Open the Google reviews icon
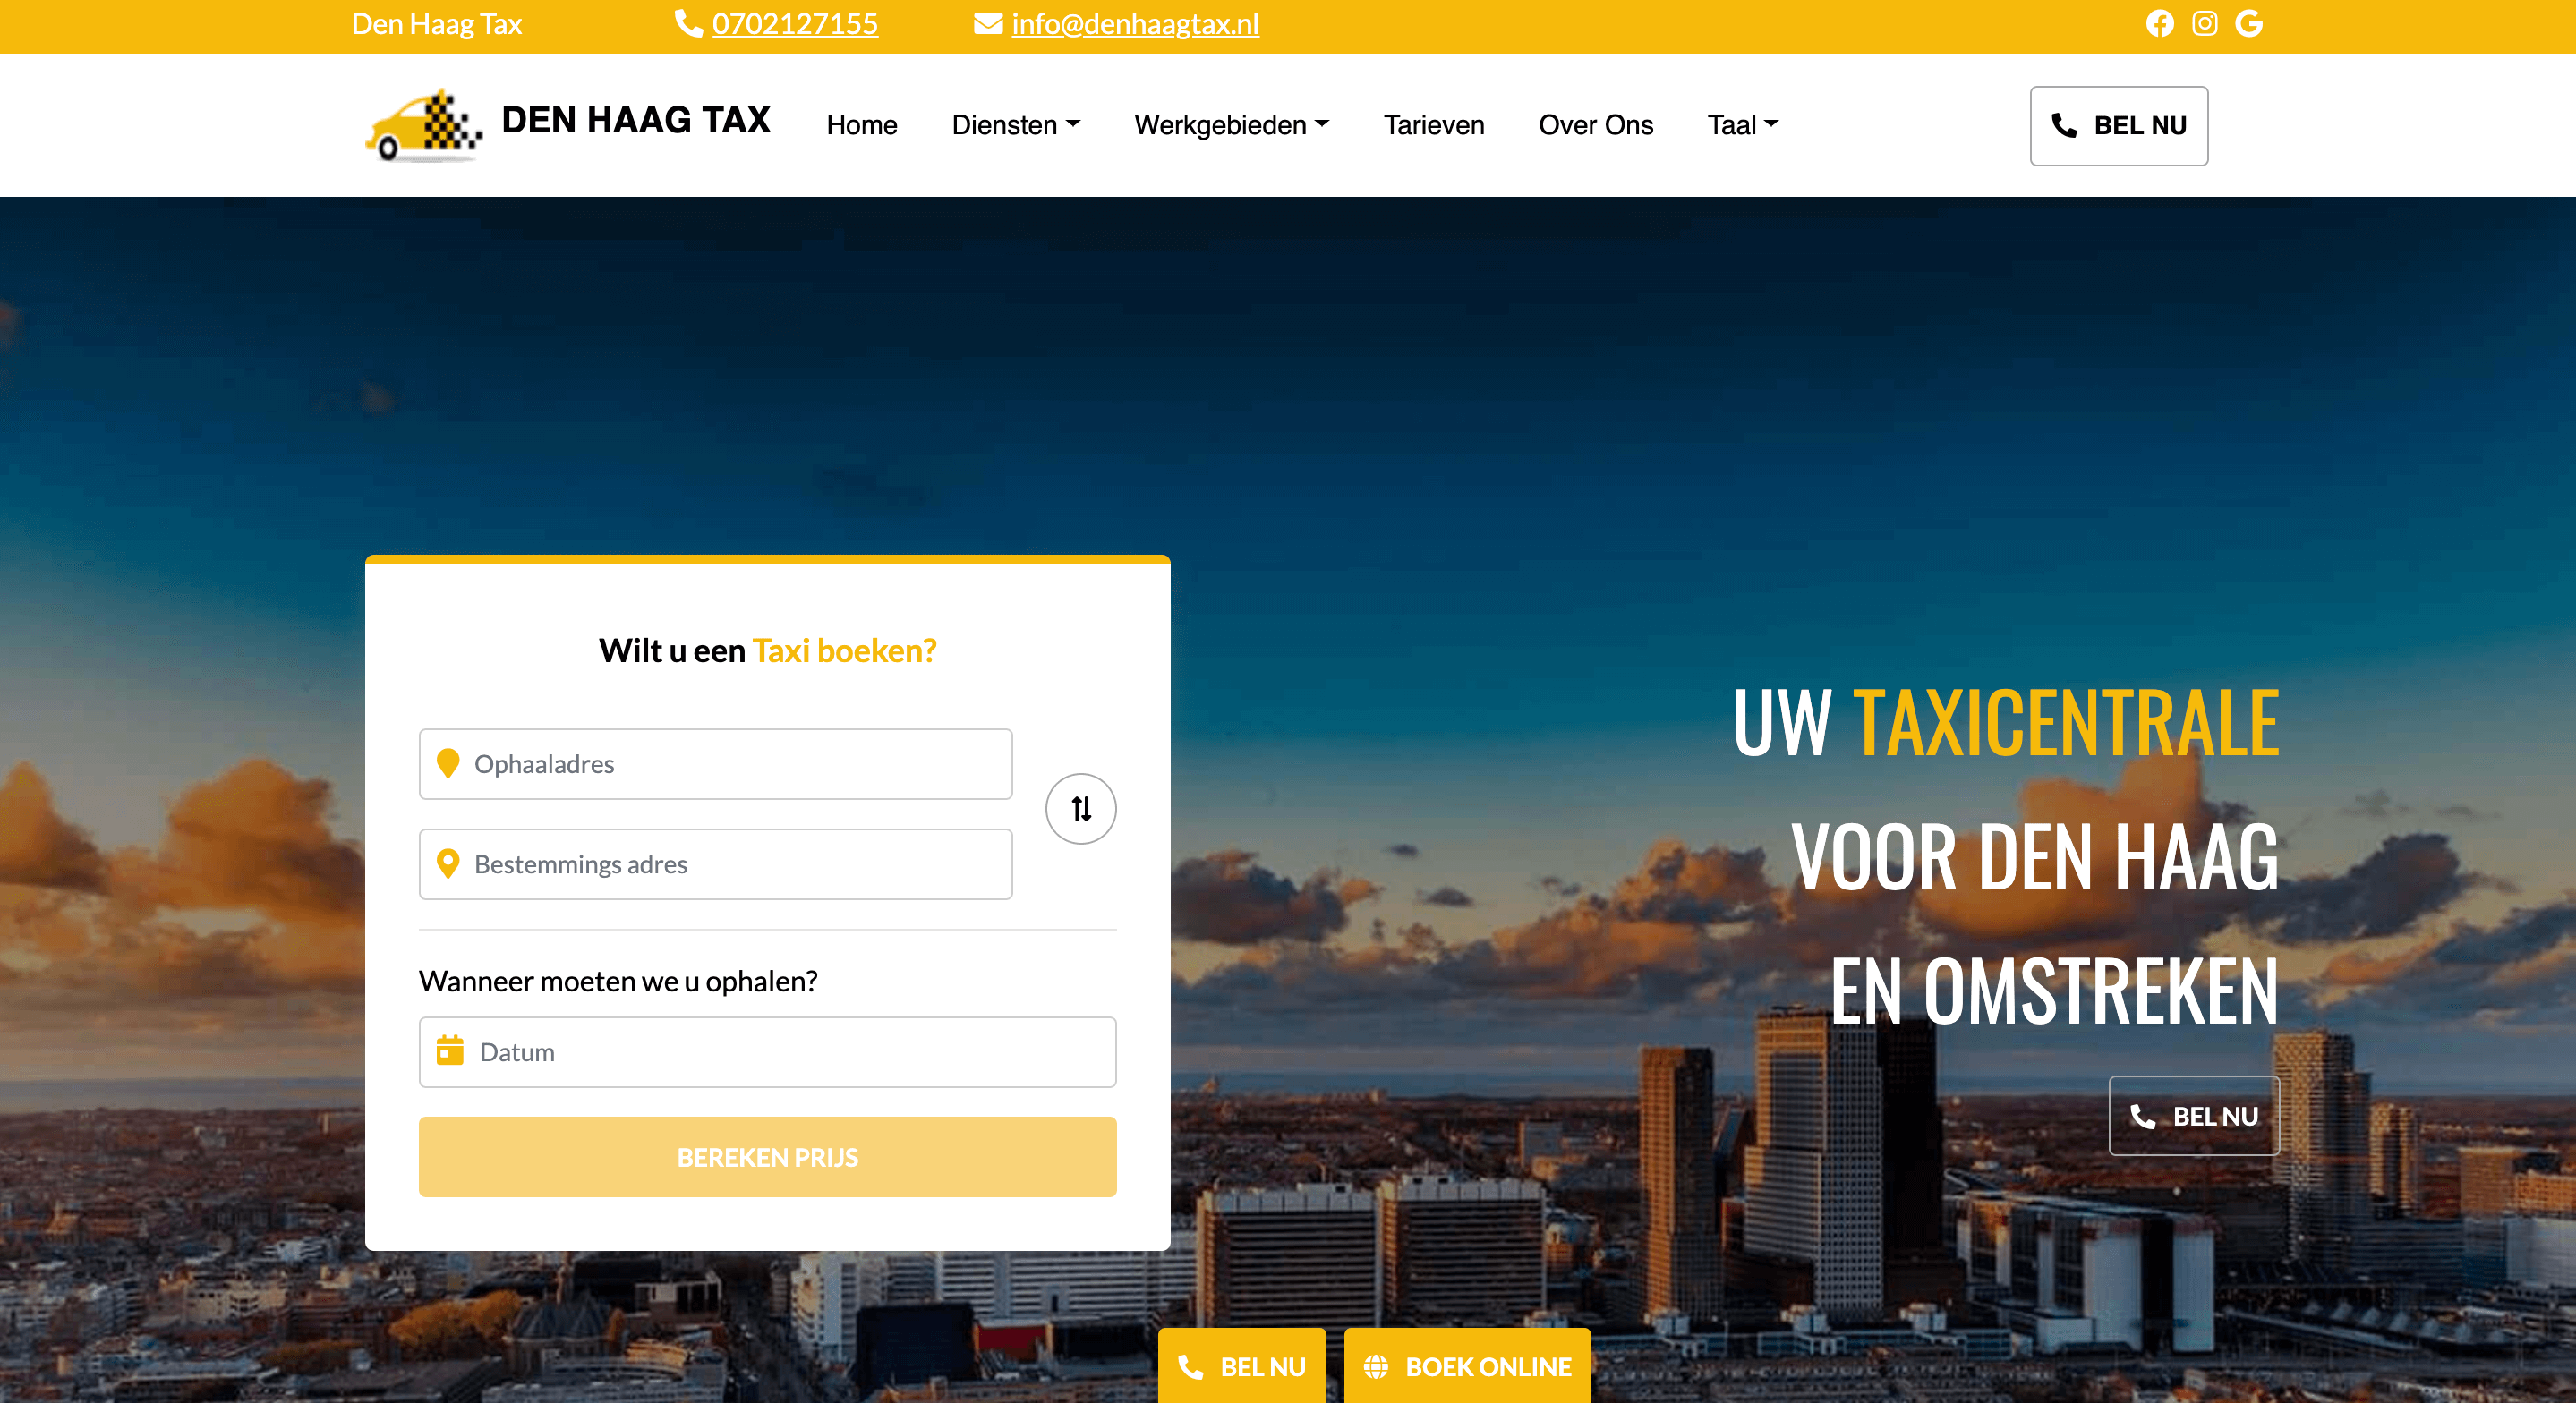This screenshot has height=1403, width=2576. click(x=2249, y=23)
